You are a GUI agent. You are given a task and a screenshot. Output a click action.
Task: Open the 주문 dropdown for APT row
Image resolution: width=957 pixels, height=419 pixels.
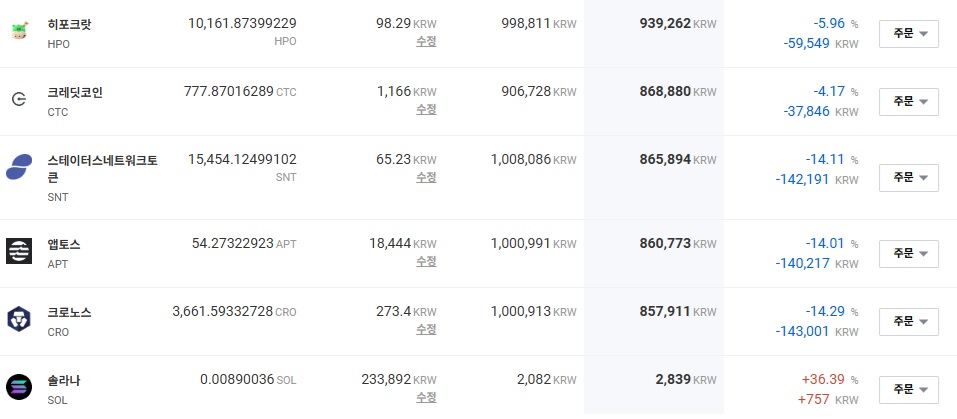[x=908, y=254]
